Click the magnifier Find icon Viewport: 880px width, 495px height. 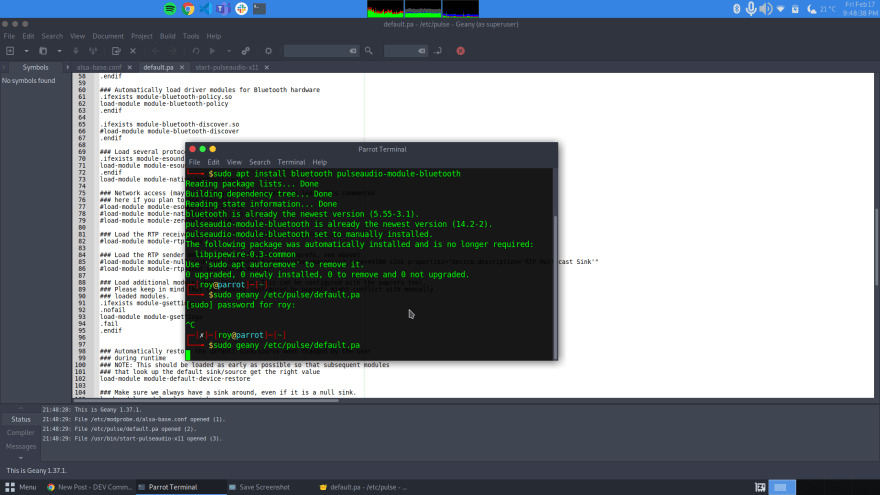coord(369,51)
